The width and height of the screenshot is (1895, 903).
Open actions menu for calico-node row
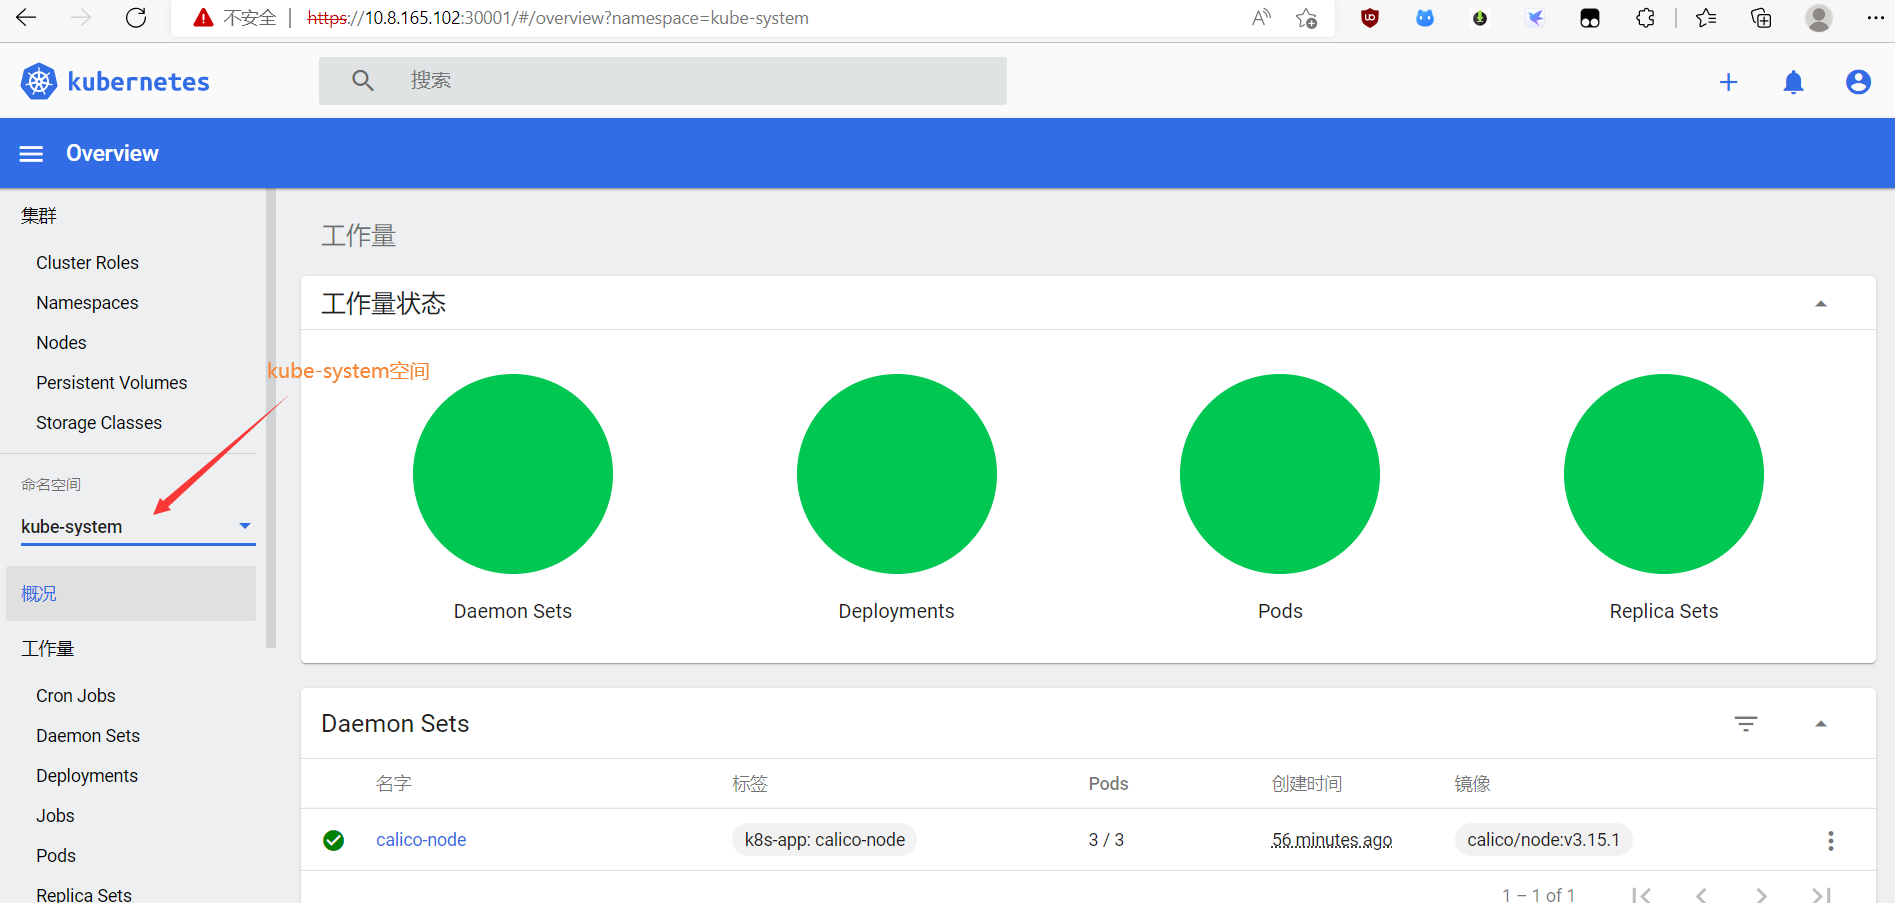click(x=1831, y=841)
